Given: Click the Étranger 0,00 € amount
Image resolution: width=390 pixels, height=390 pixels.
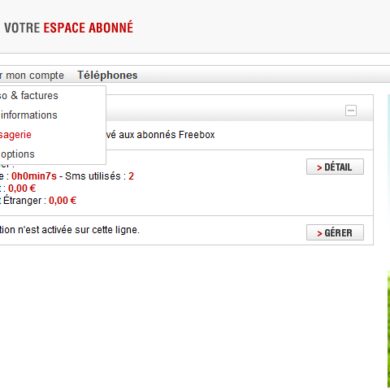Looking at the screenshot, I should [x=62, y=201].
